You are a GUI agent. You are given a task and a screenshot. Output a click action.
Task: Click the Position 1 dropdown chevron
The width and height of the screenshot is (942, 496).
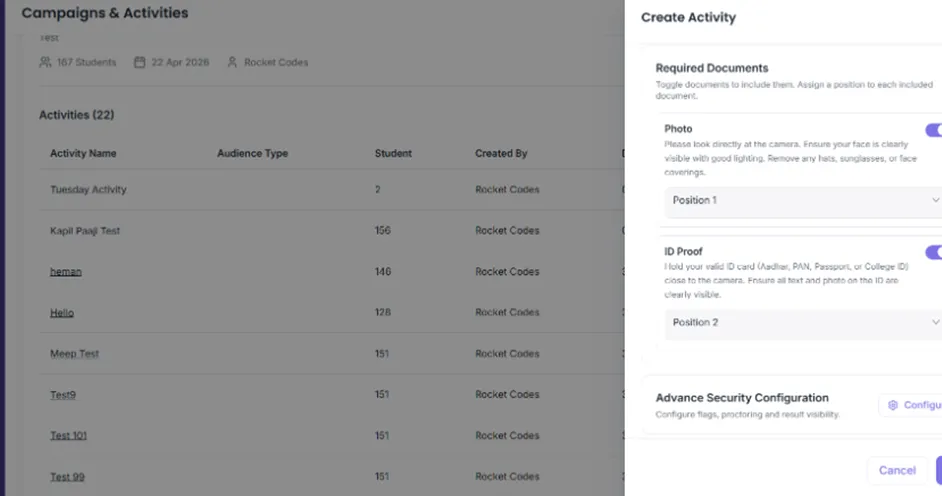[x=935, y=200]
